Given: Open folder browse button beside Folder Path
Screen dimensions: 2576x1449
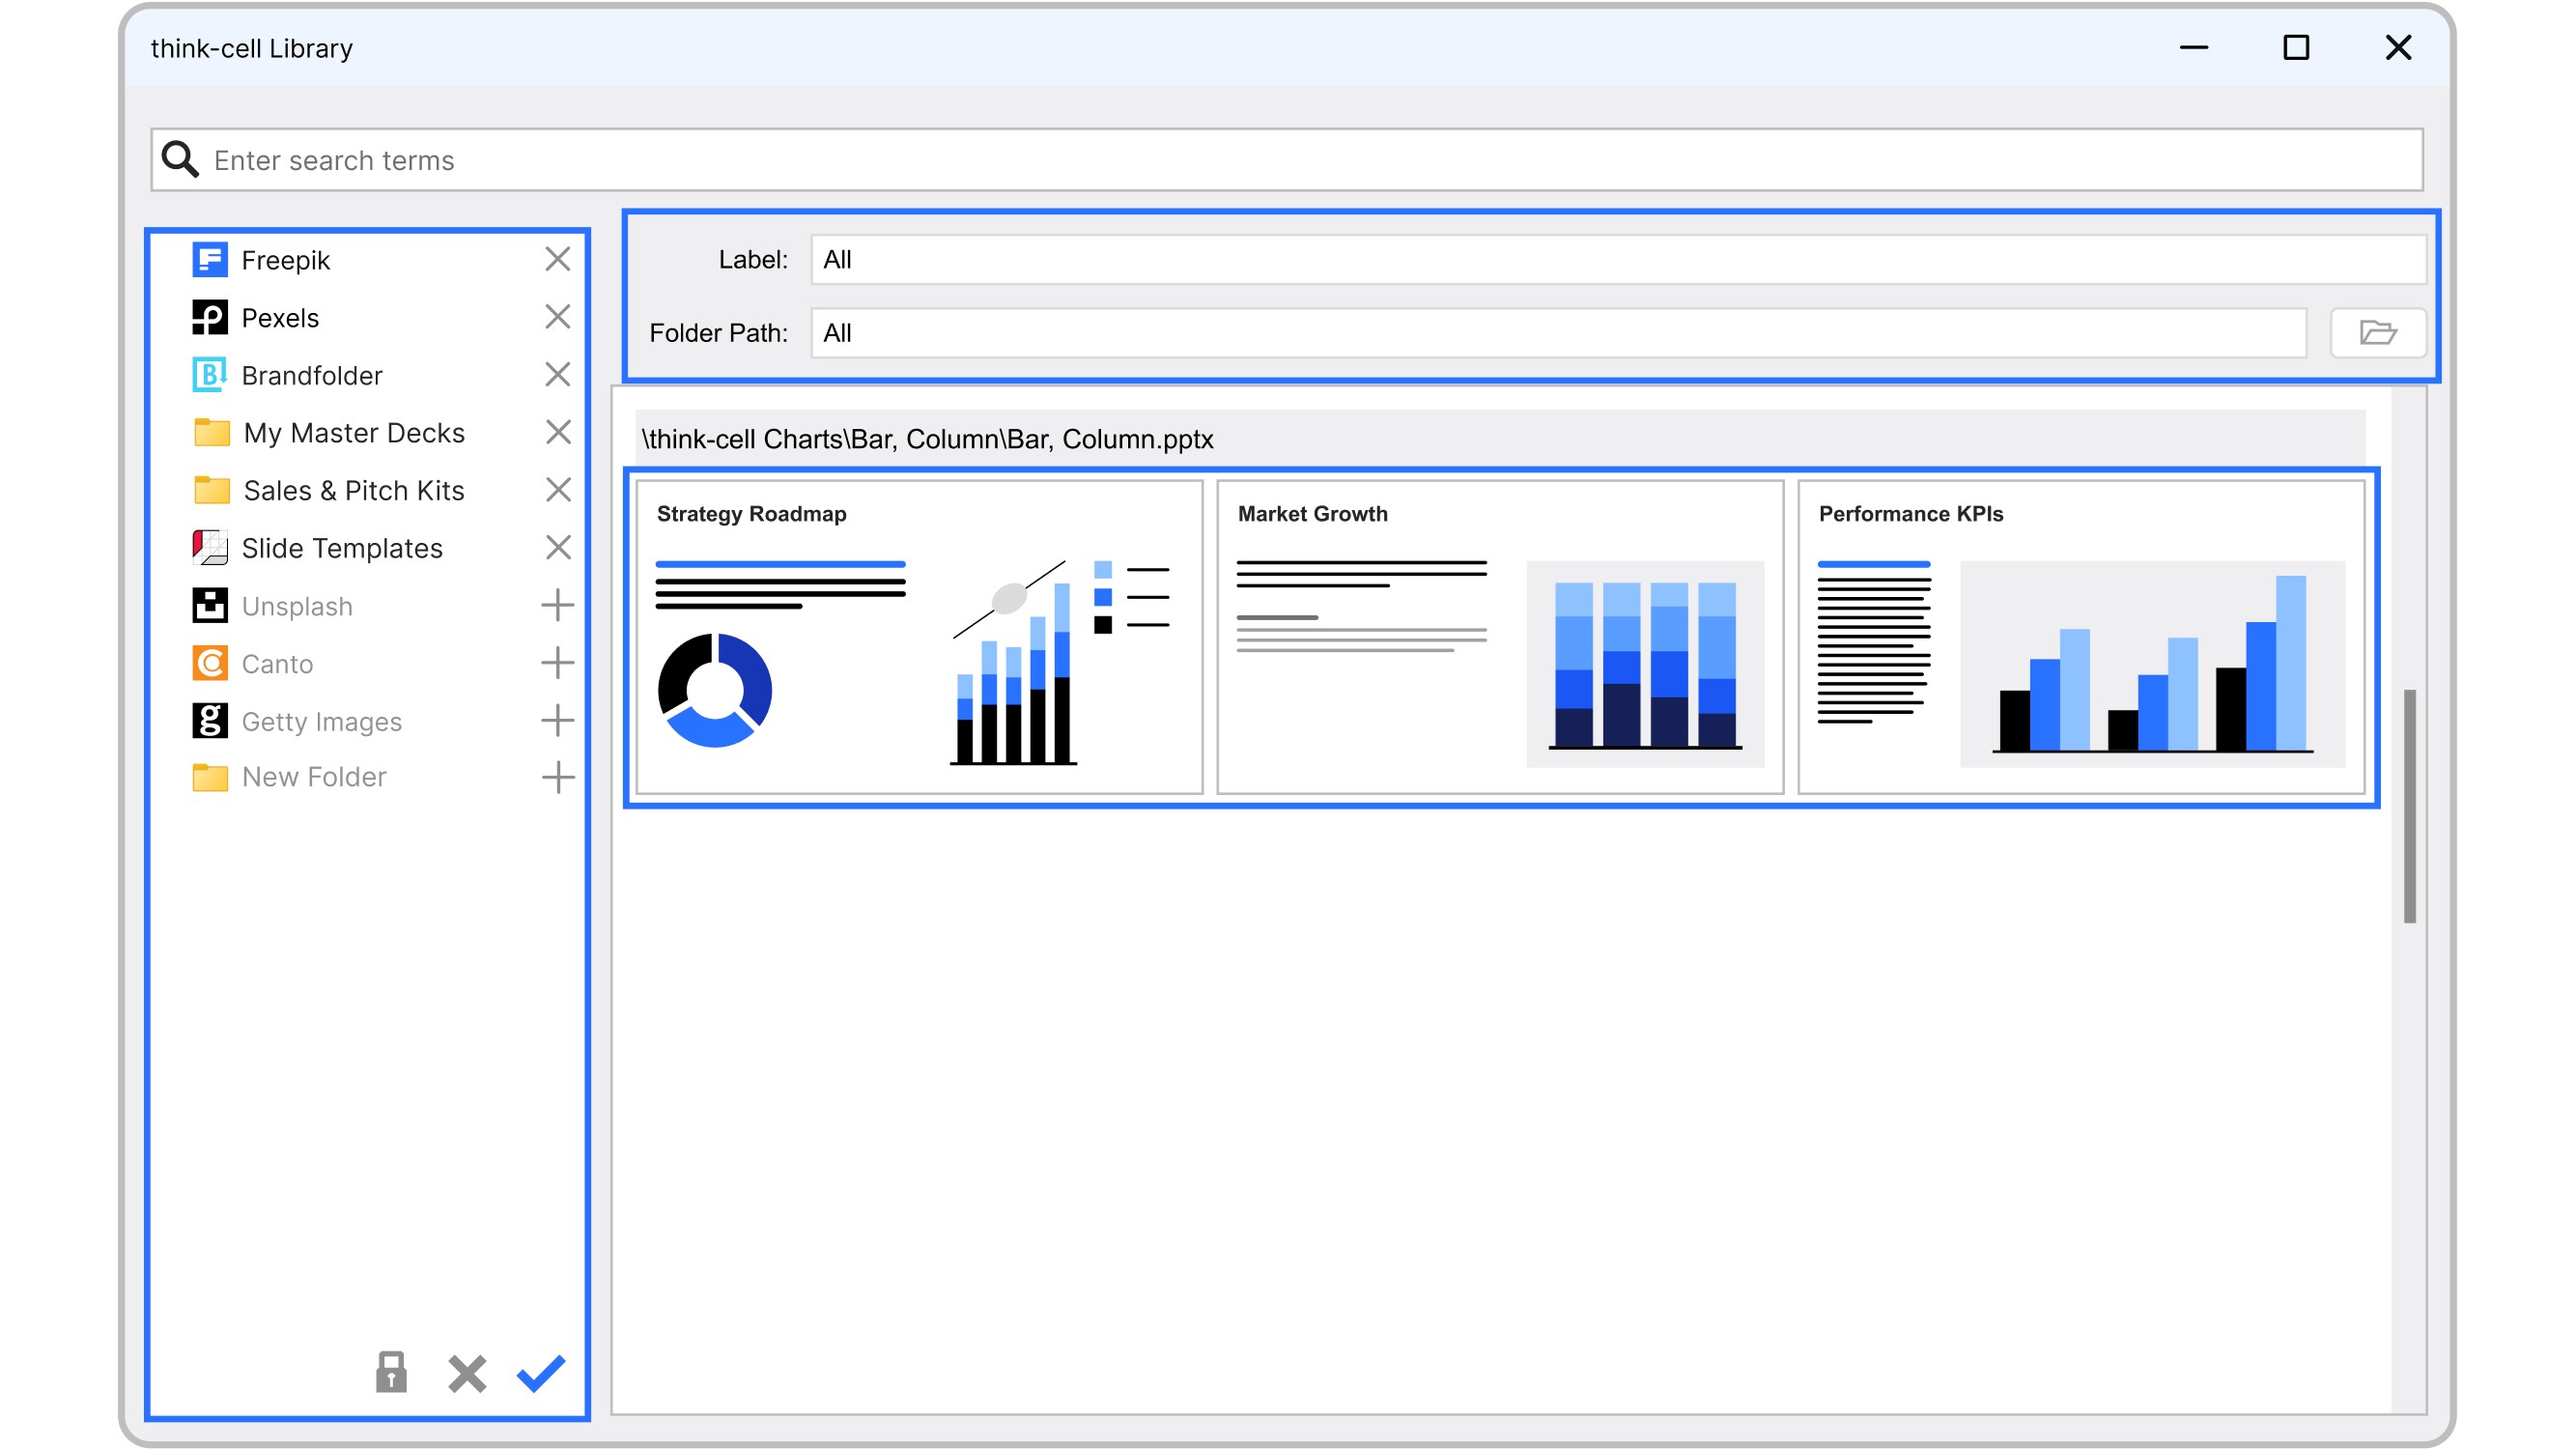Looking at the screenshot, I should pos(2377,333).
